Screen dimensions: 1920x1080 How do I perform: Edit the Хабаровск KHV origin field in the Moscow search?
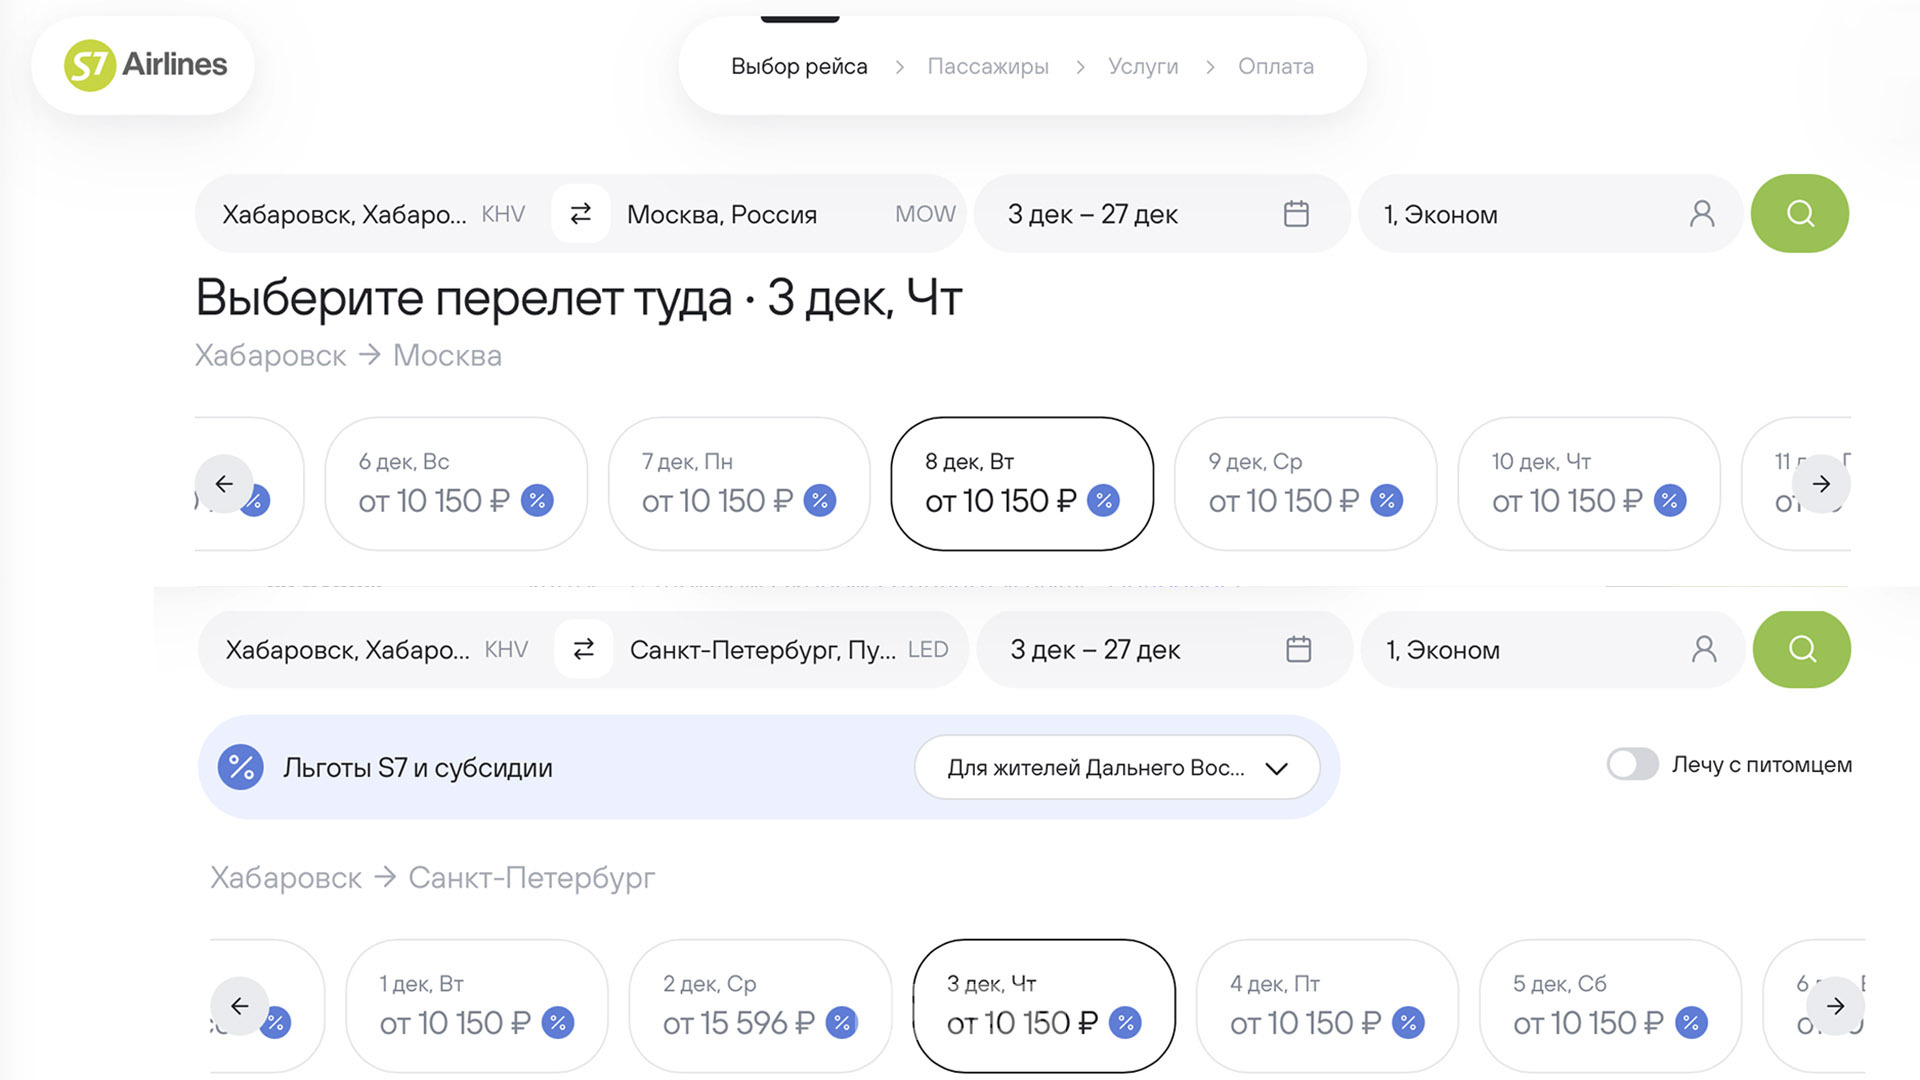374,214
